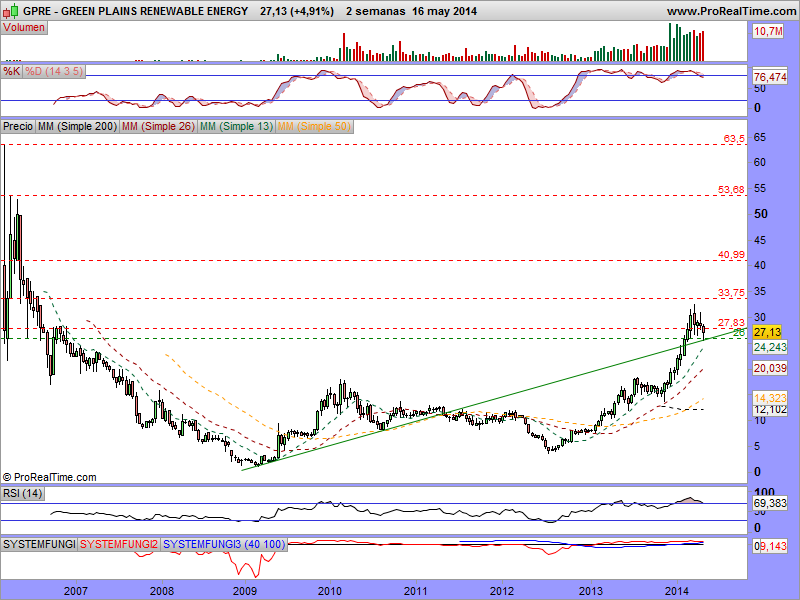Click the 76,474 stochastic value
Image resolution: width=800 pixels, height=600 pixels.
point(770,77)
